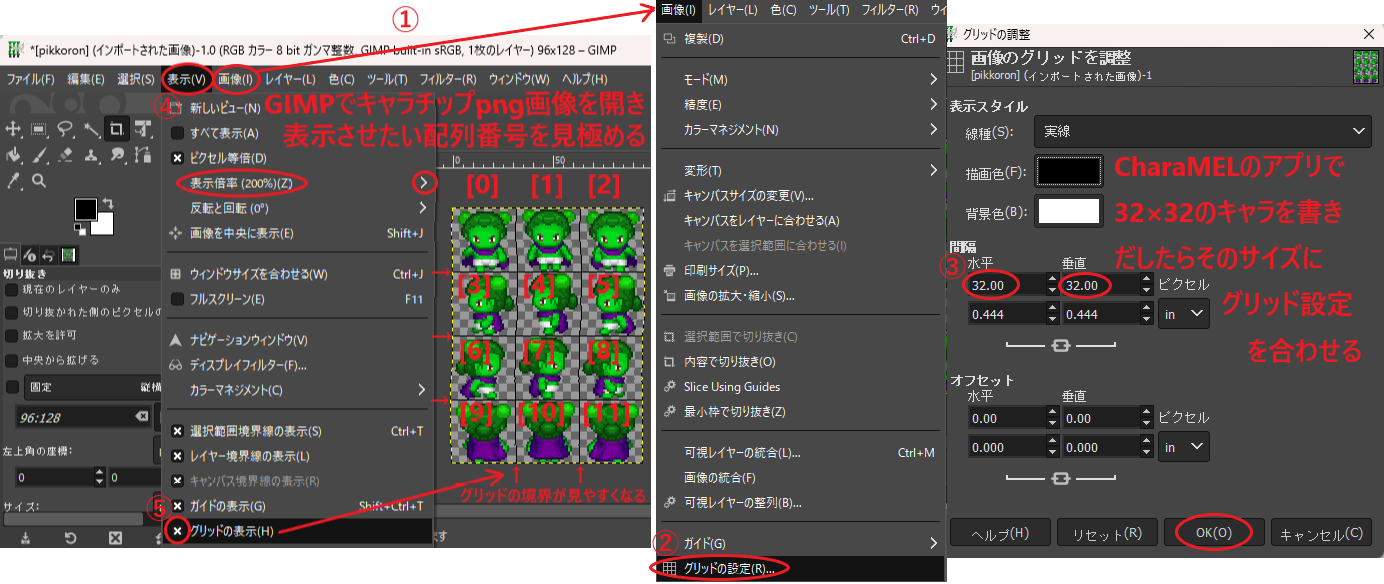
Task: Expand 精度 submenu in Image menu
Action: [x=802, y=104]
